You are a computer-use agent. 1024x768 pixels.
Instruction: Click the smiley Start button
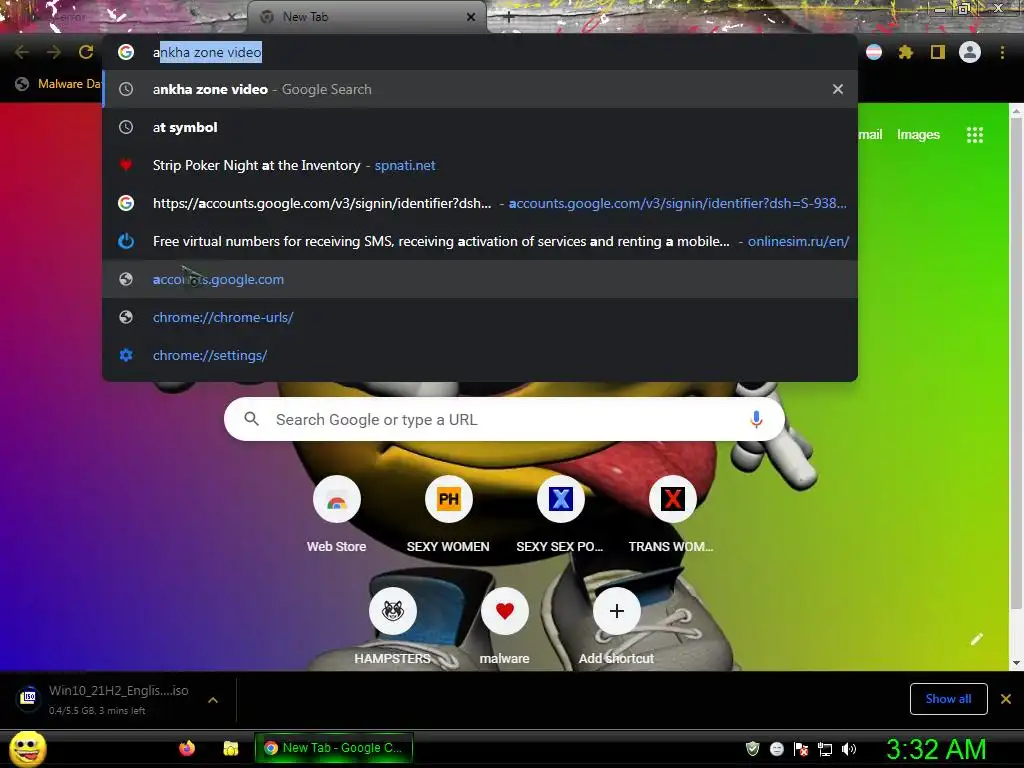pos(27,748)
